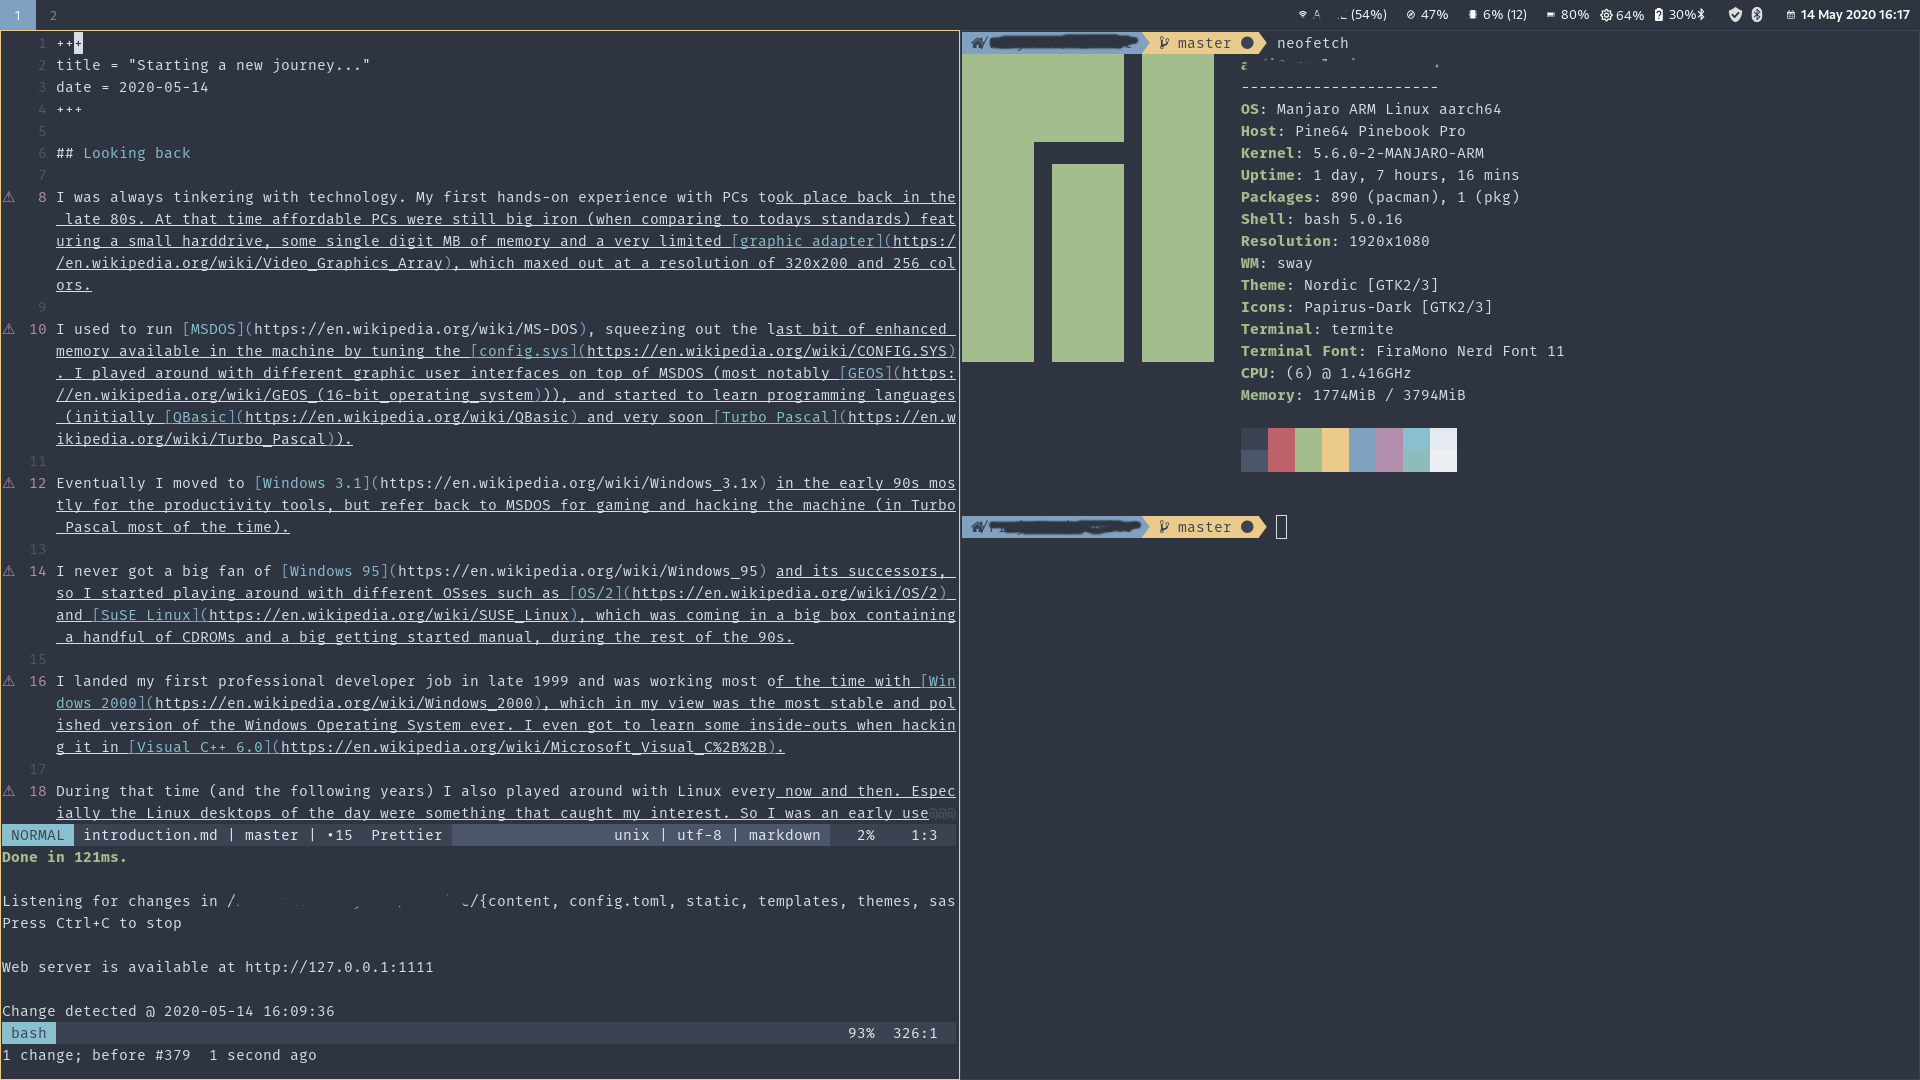Click the master branch segment in upper prompt

click(1203, 43)
